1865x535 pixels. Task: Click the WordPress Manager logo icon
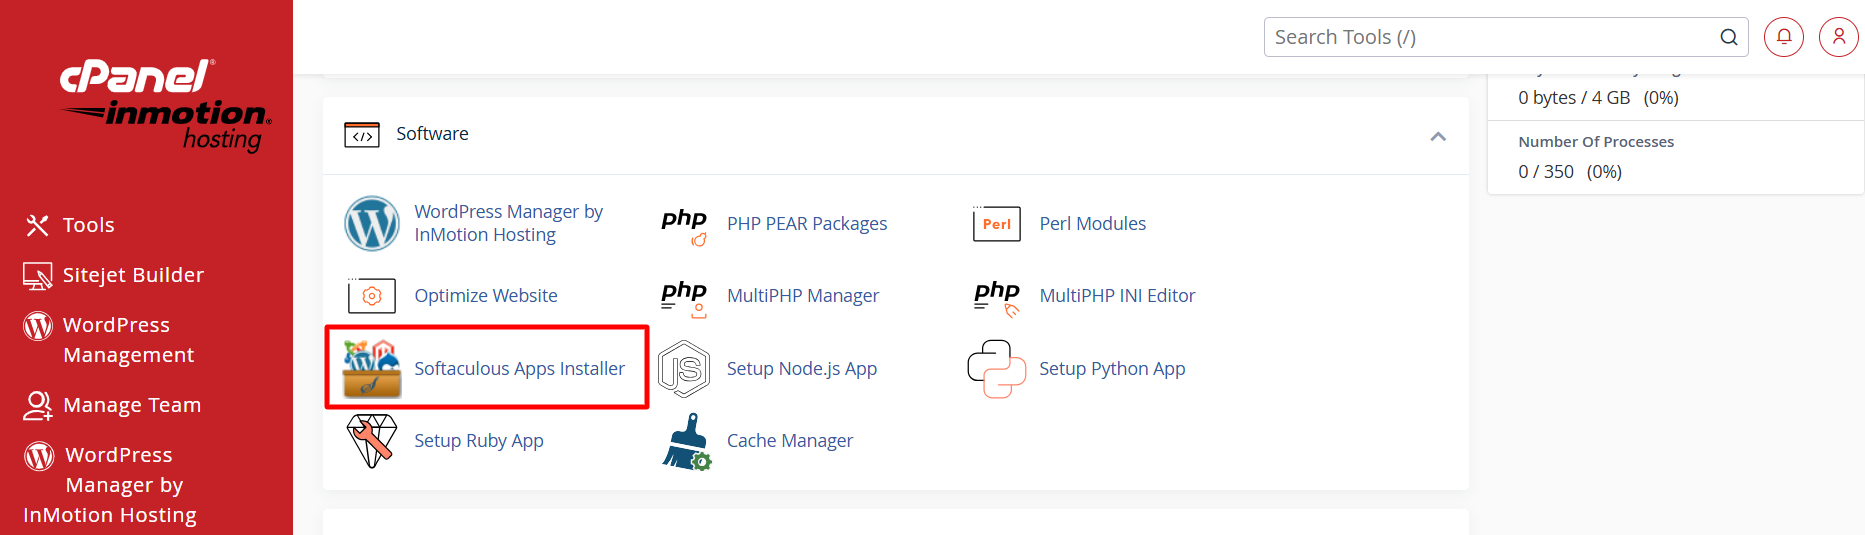click(372, 223)
